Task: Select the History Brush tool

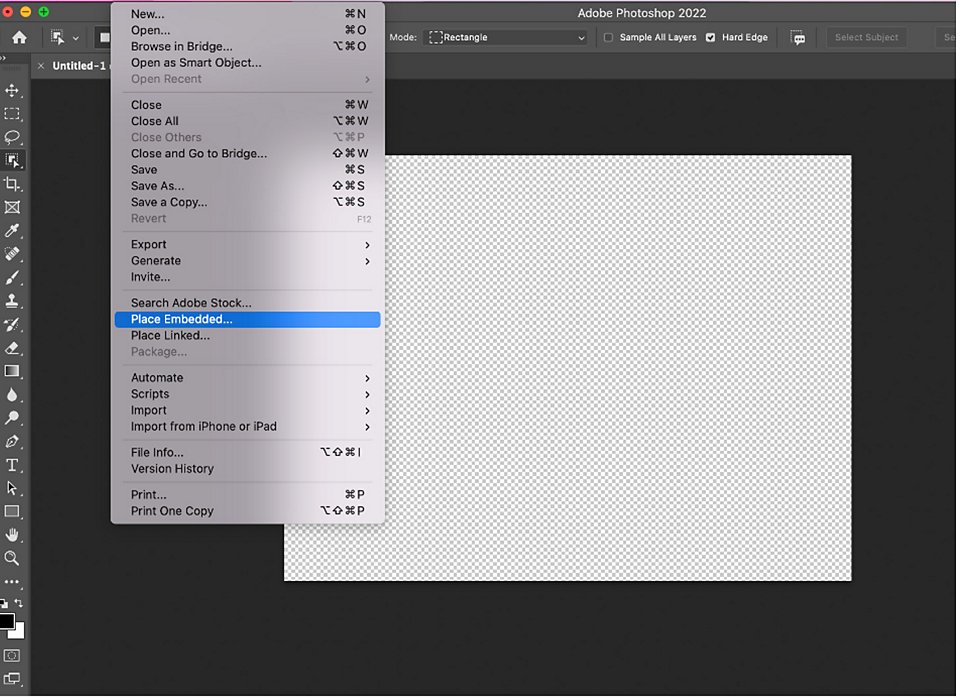Action: (x=12, y=325)
